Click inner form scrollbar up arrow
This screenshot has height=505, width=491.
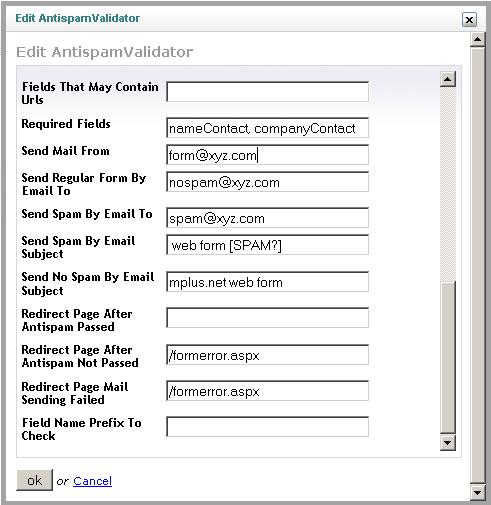[447, 79]
